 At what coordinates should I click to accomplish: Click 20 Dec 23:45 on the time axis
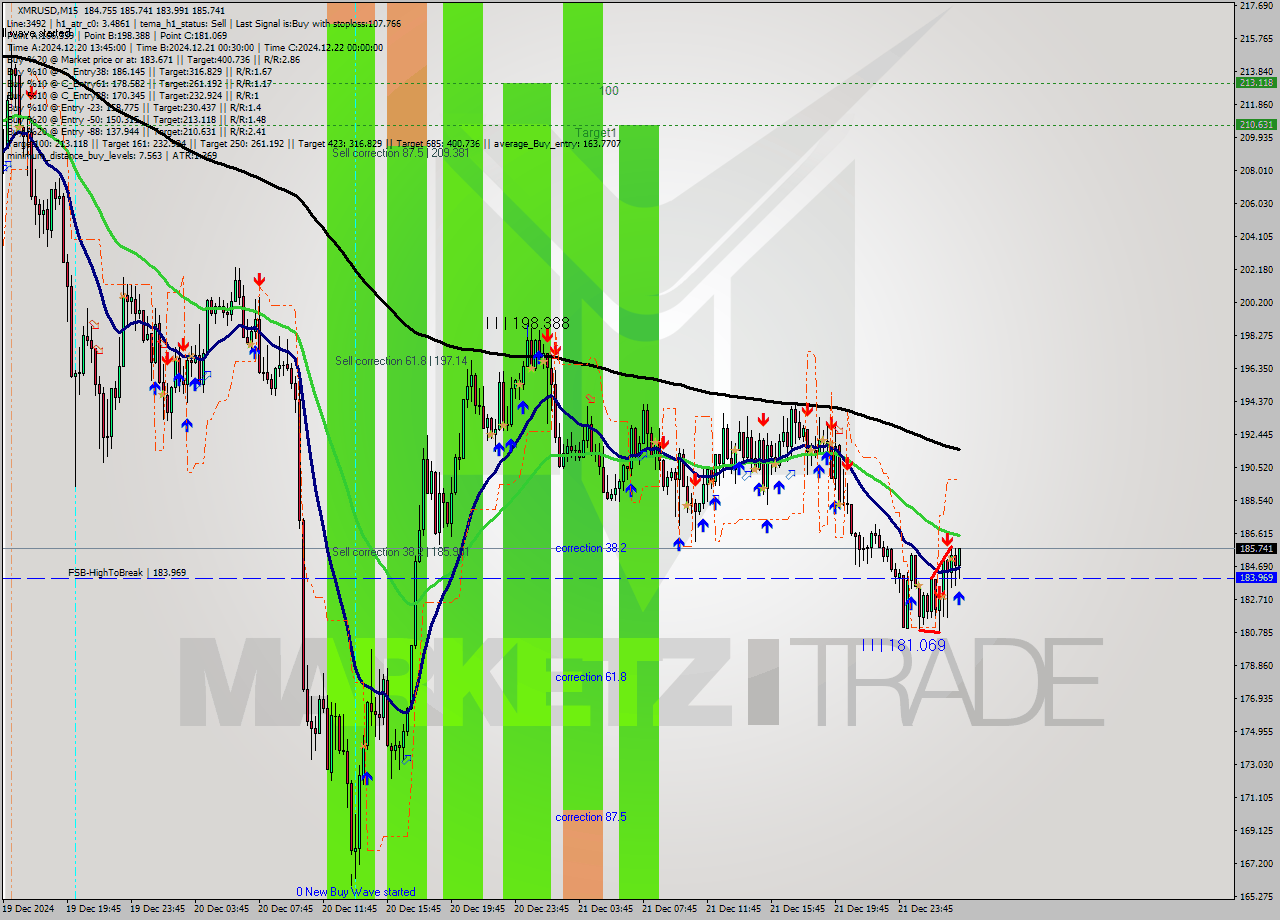[x=541, y=909]
